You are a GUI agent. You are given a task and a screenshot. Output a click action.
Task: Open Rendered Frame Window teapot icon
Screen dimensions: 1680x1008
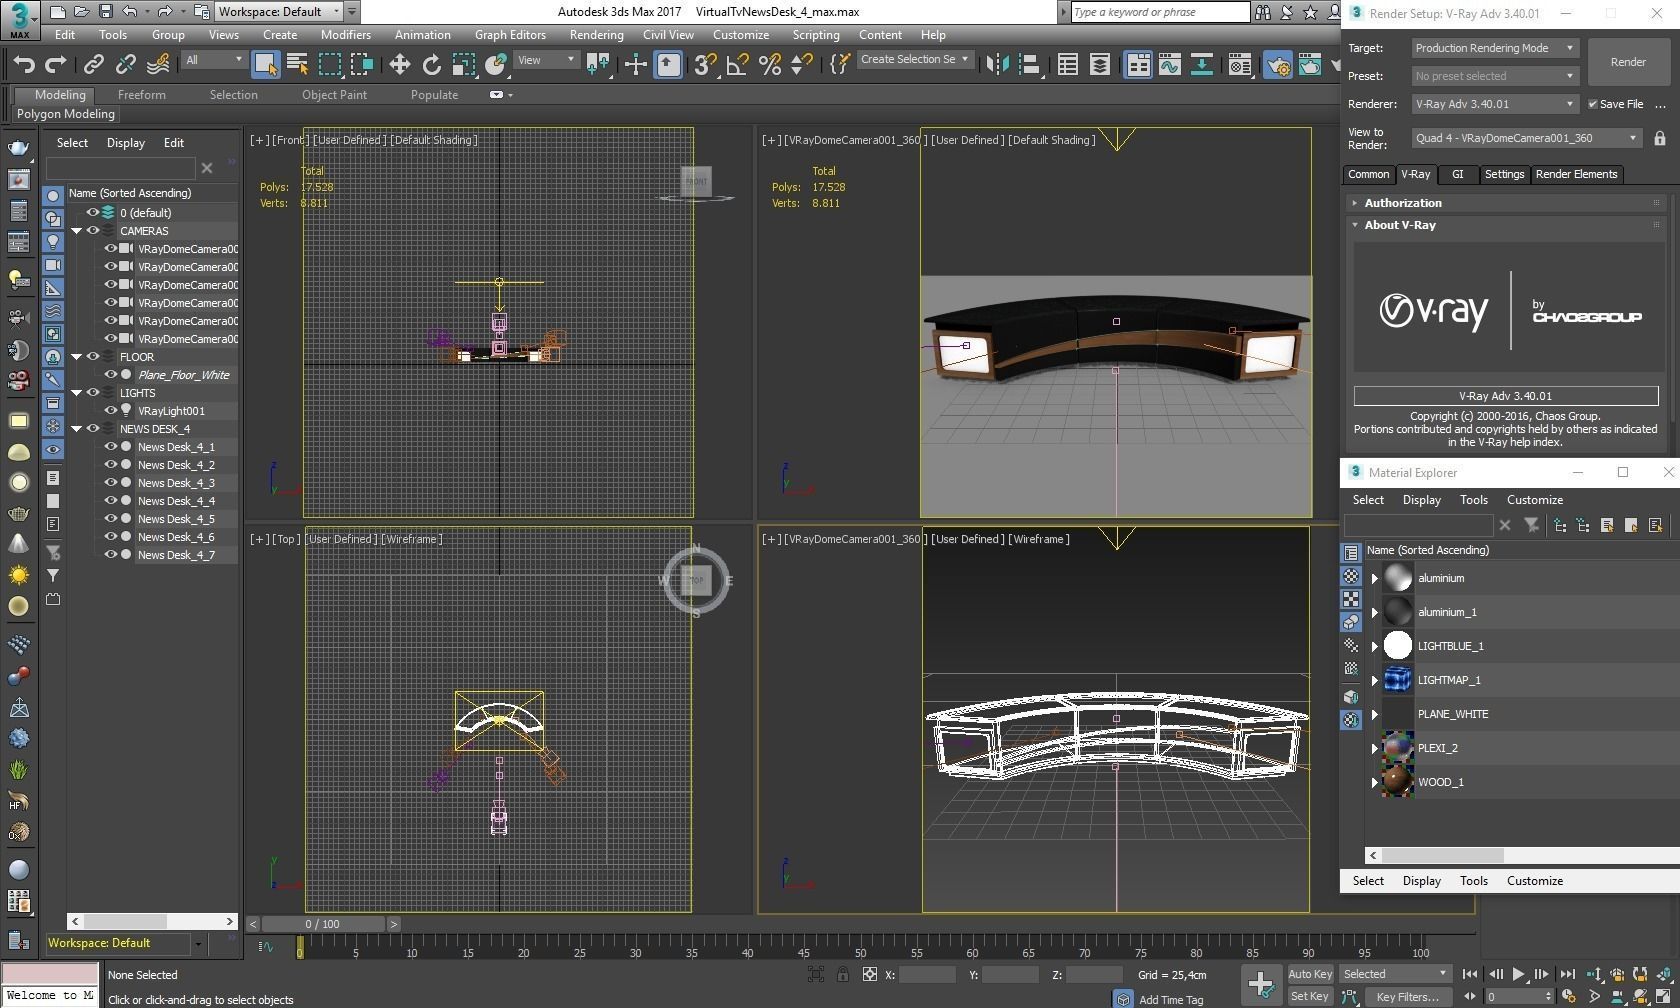(x=1309, y=65)
